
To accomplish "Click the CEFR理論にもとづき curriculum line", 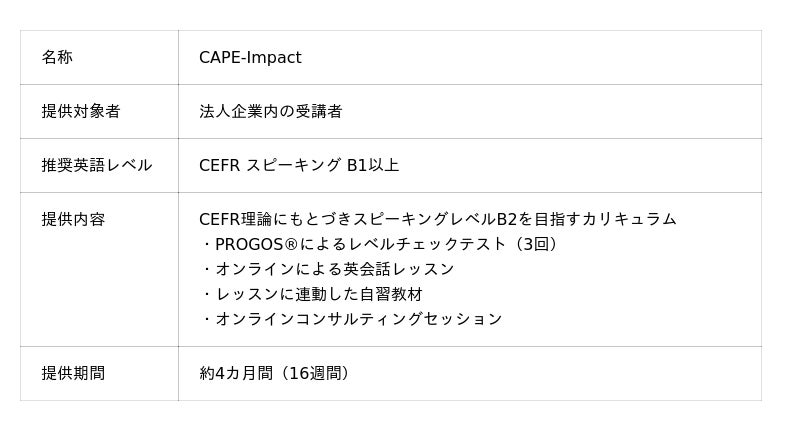I will pos(437,219).
